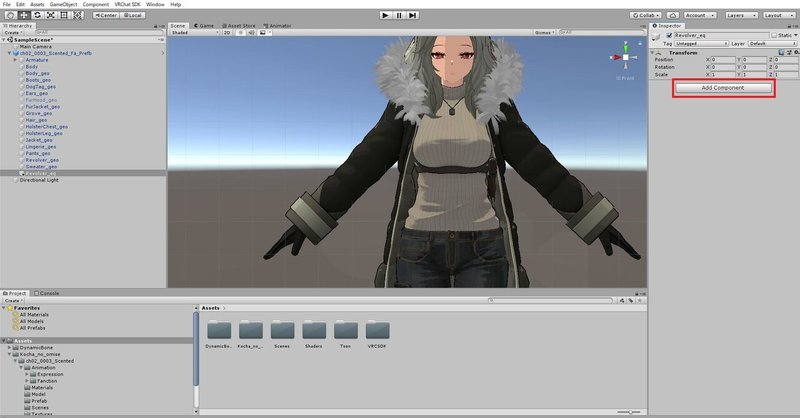Viewport: 800px width, 418px height.
Task: Advance one frame with the Step button
Action: point(413,15)
